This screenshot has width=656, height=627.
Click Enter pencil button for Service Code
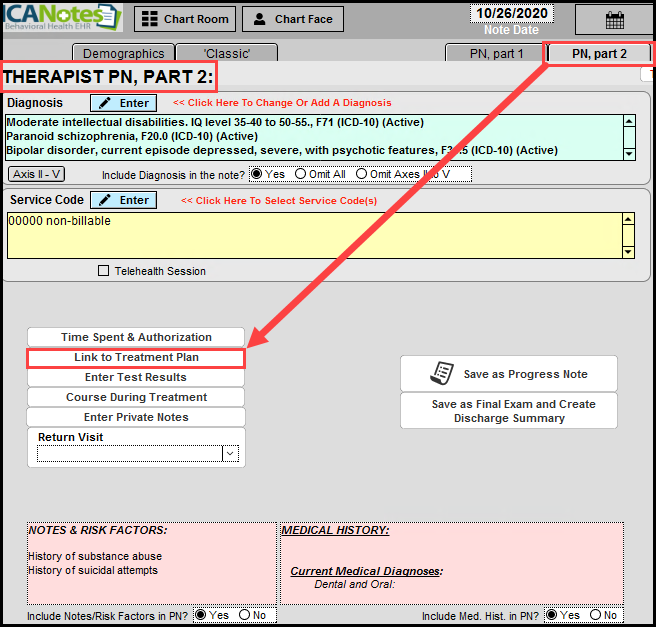point(124,200)
